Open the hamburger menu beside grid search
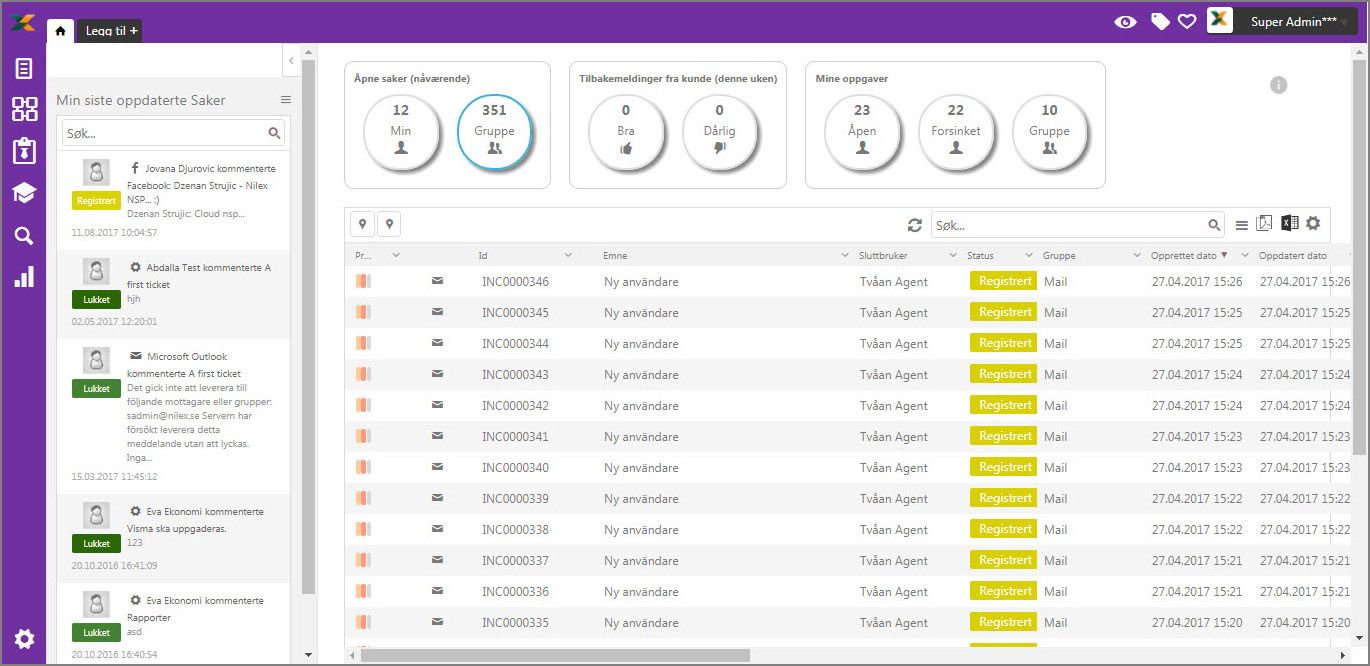The height and width of the screenshot is (666, 1370). [1241, 226]
